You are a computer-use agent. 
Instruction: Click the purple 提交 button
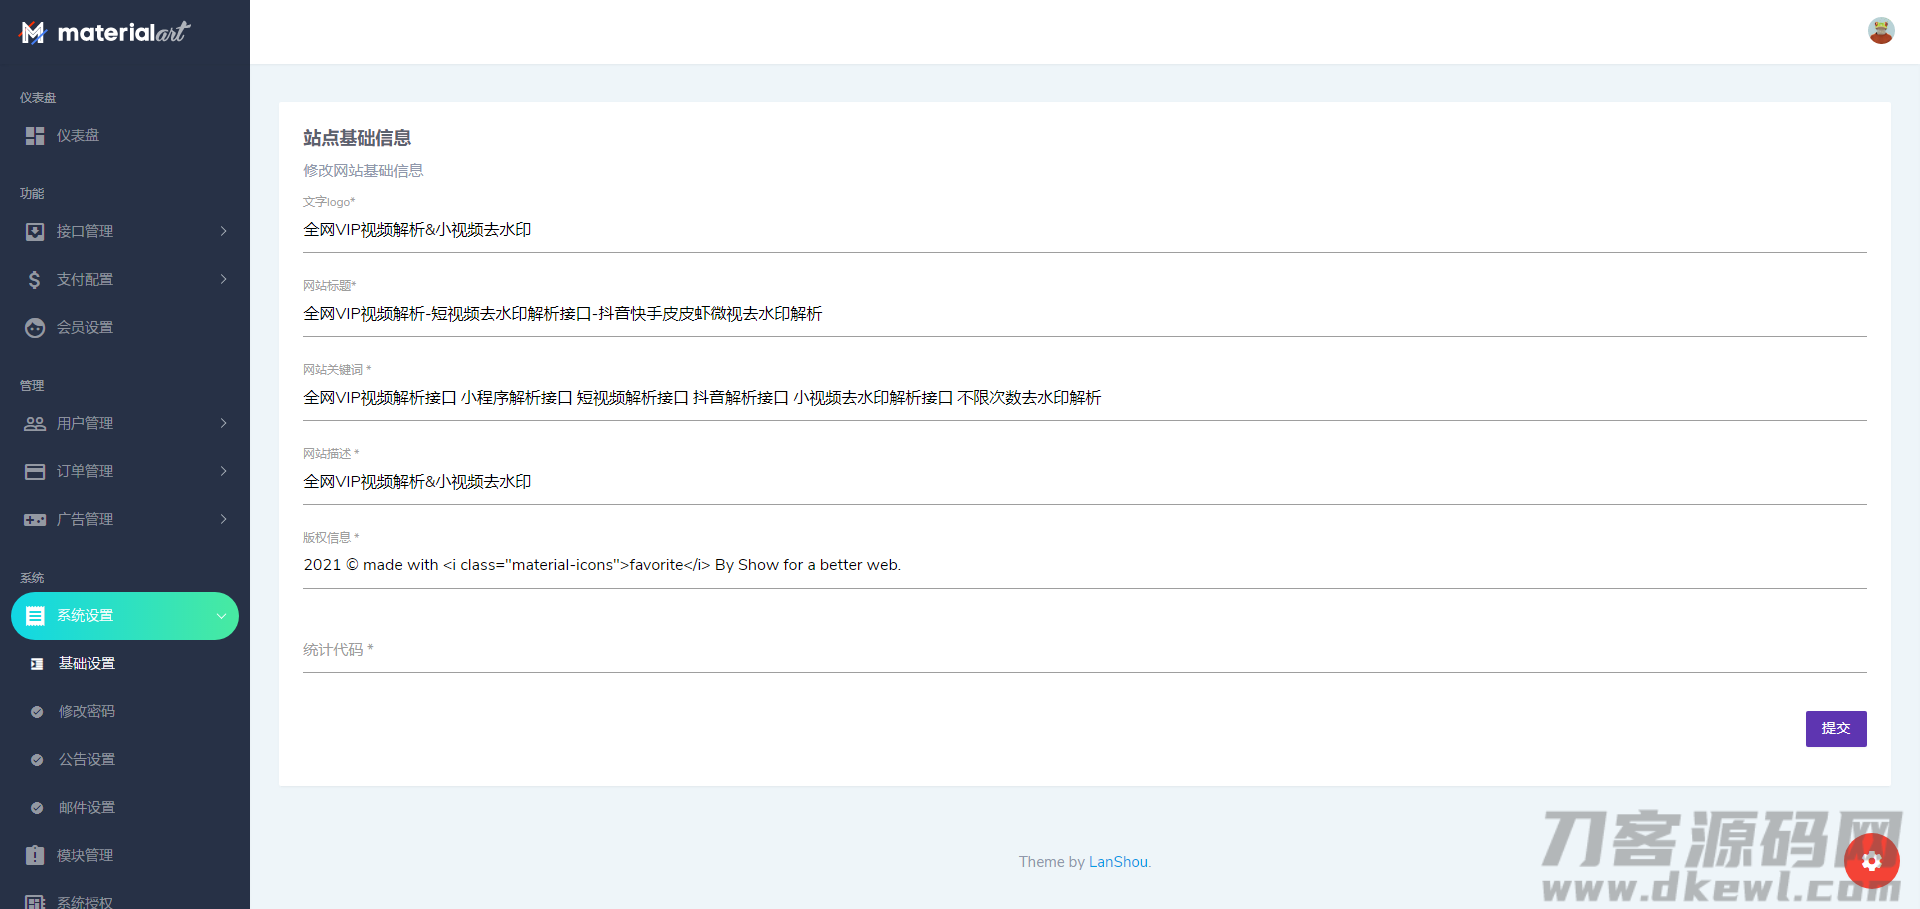point(1835,729)
